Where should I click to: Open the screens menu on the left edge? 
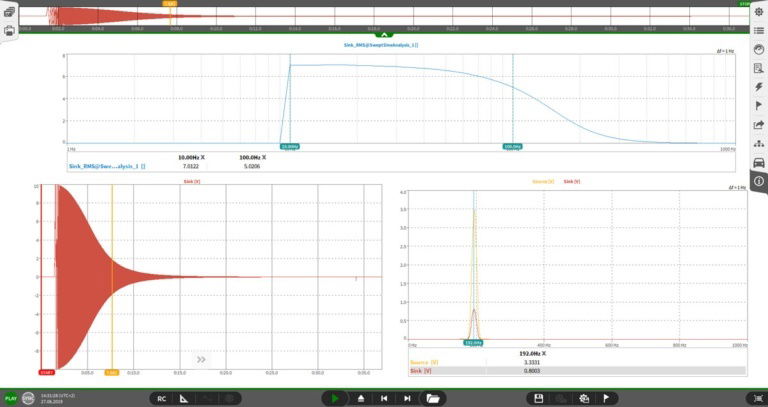(9, 12)
